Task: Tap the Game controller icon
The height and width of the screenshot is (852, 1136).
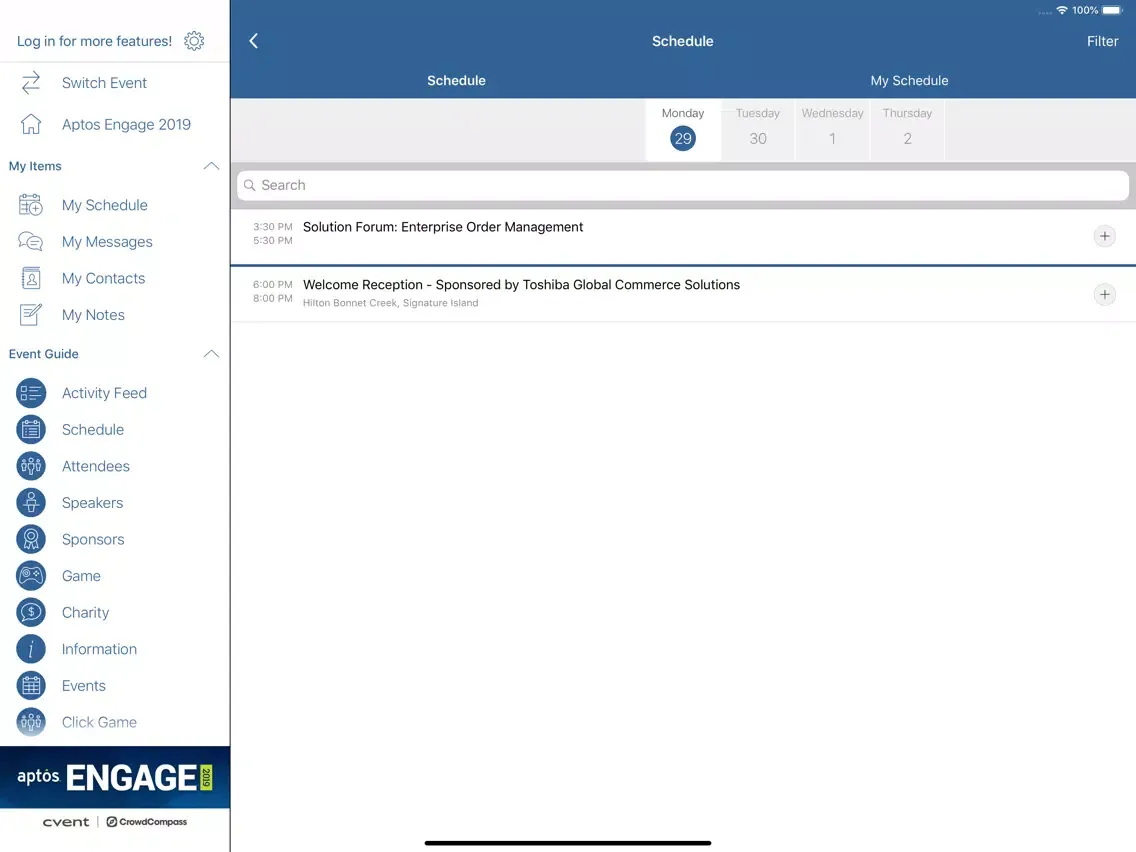Action: tap(30, 576)
